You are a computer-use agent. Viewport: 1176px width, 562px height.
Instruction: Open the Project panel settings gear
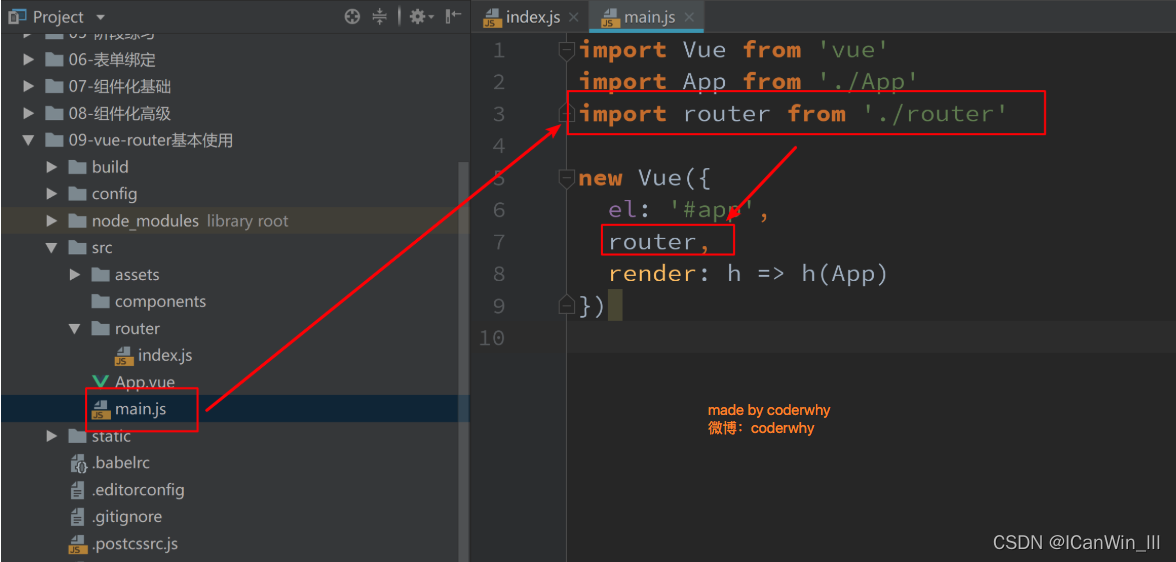pos(420,17)
